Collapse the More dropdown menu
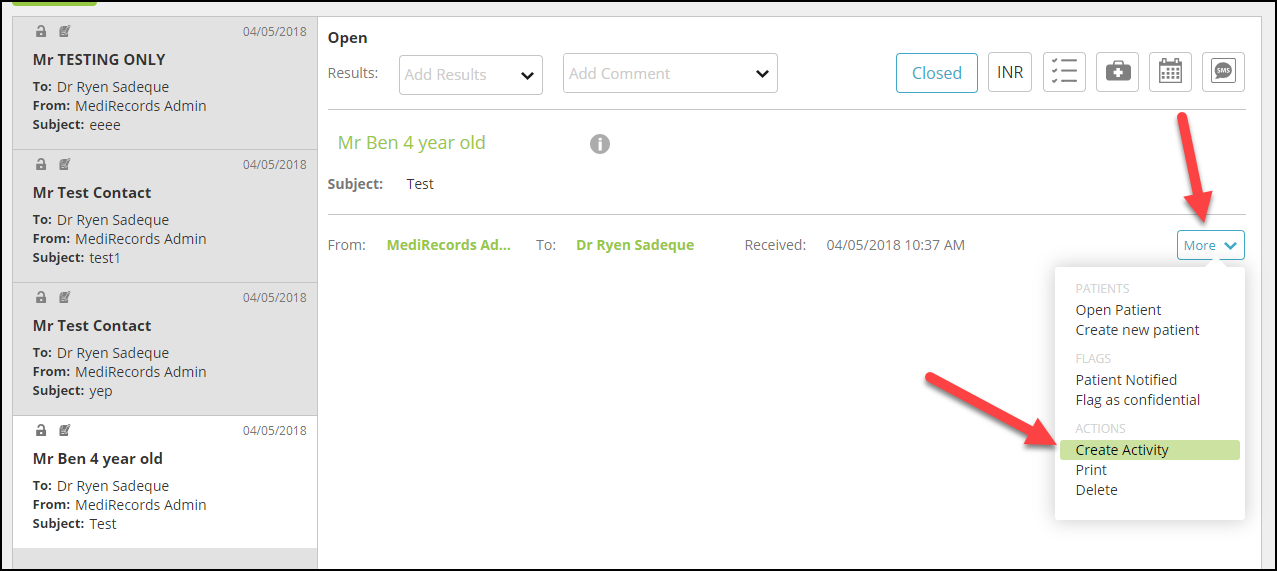1277x571 pixels. pyautogui.click(x=1211, y=245)
